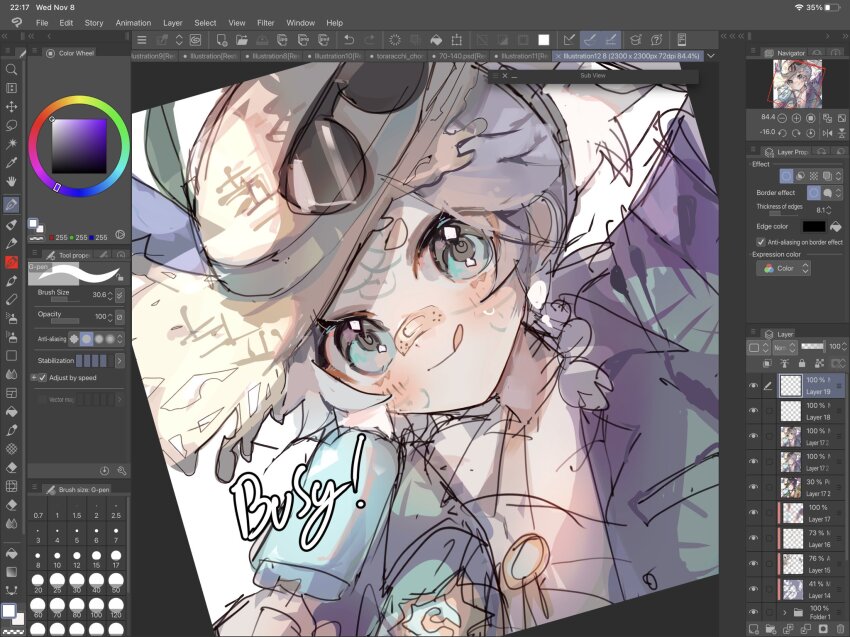Expand the Folder 1 layer folder

click(784, 613)
